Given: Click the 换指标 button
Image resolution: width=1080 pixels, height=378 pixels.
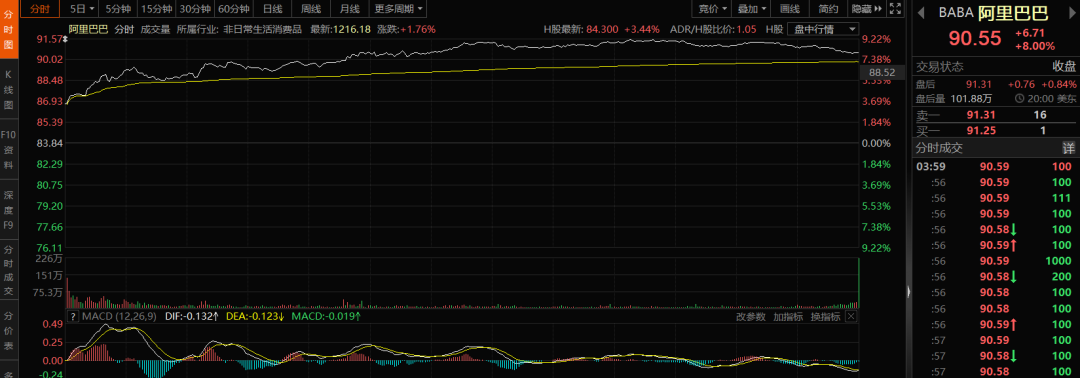Looking at the screenshot, I should (825, 317).
